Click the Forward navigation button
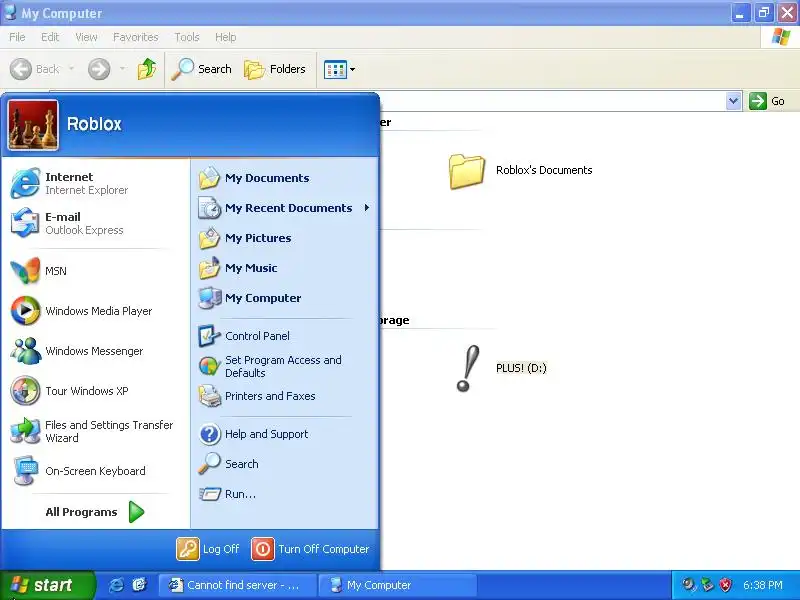The height and width of the screenshot is (600, 800). coord(99,69)
